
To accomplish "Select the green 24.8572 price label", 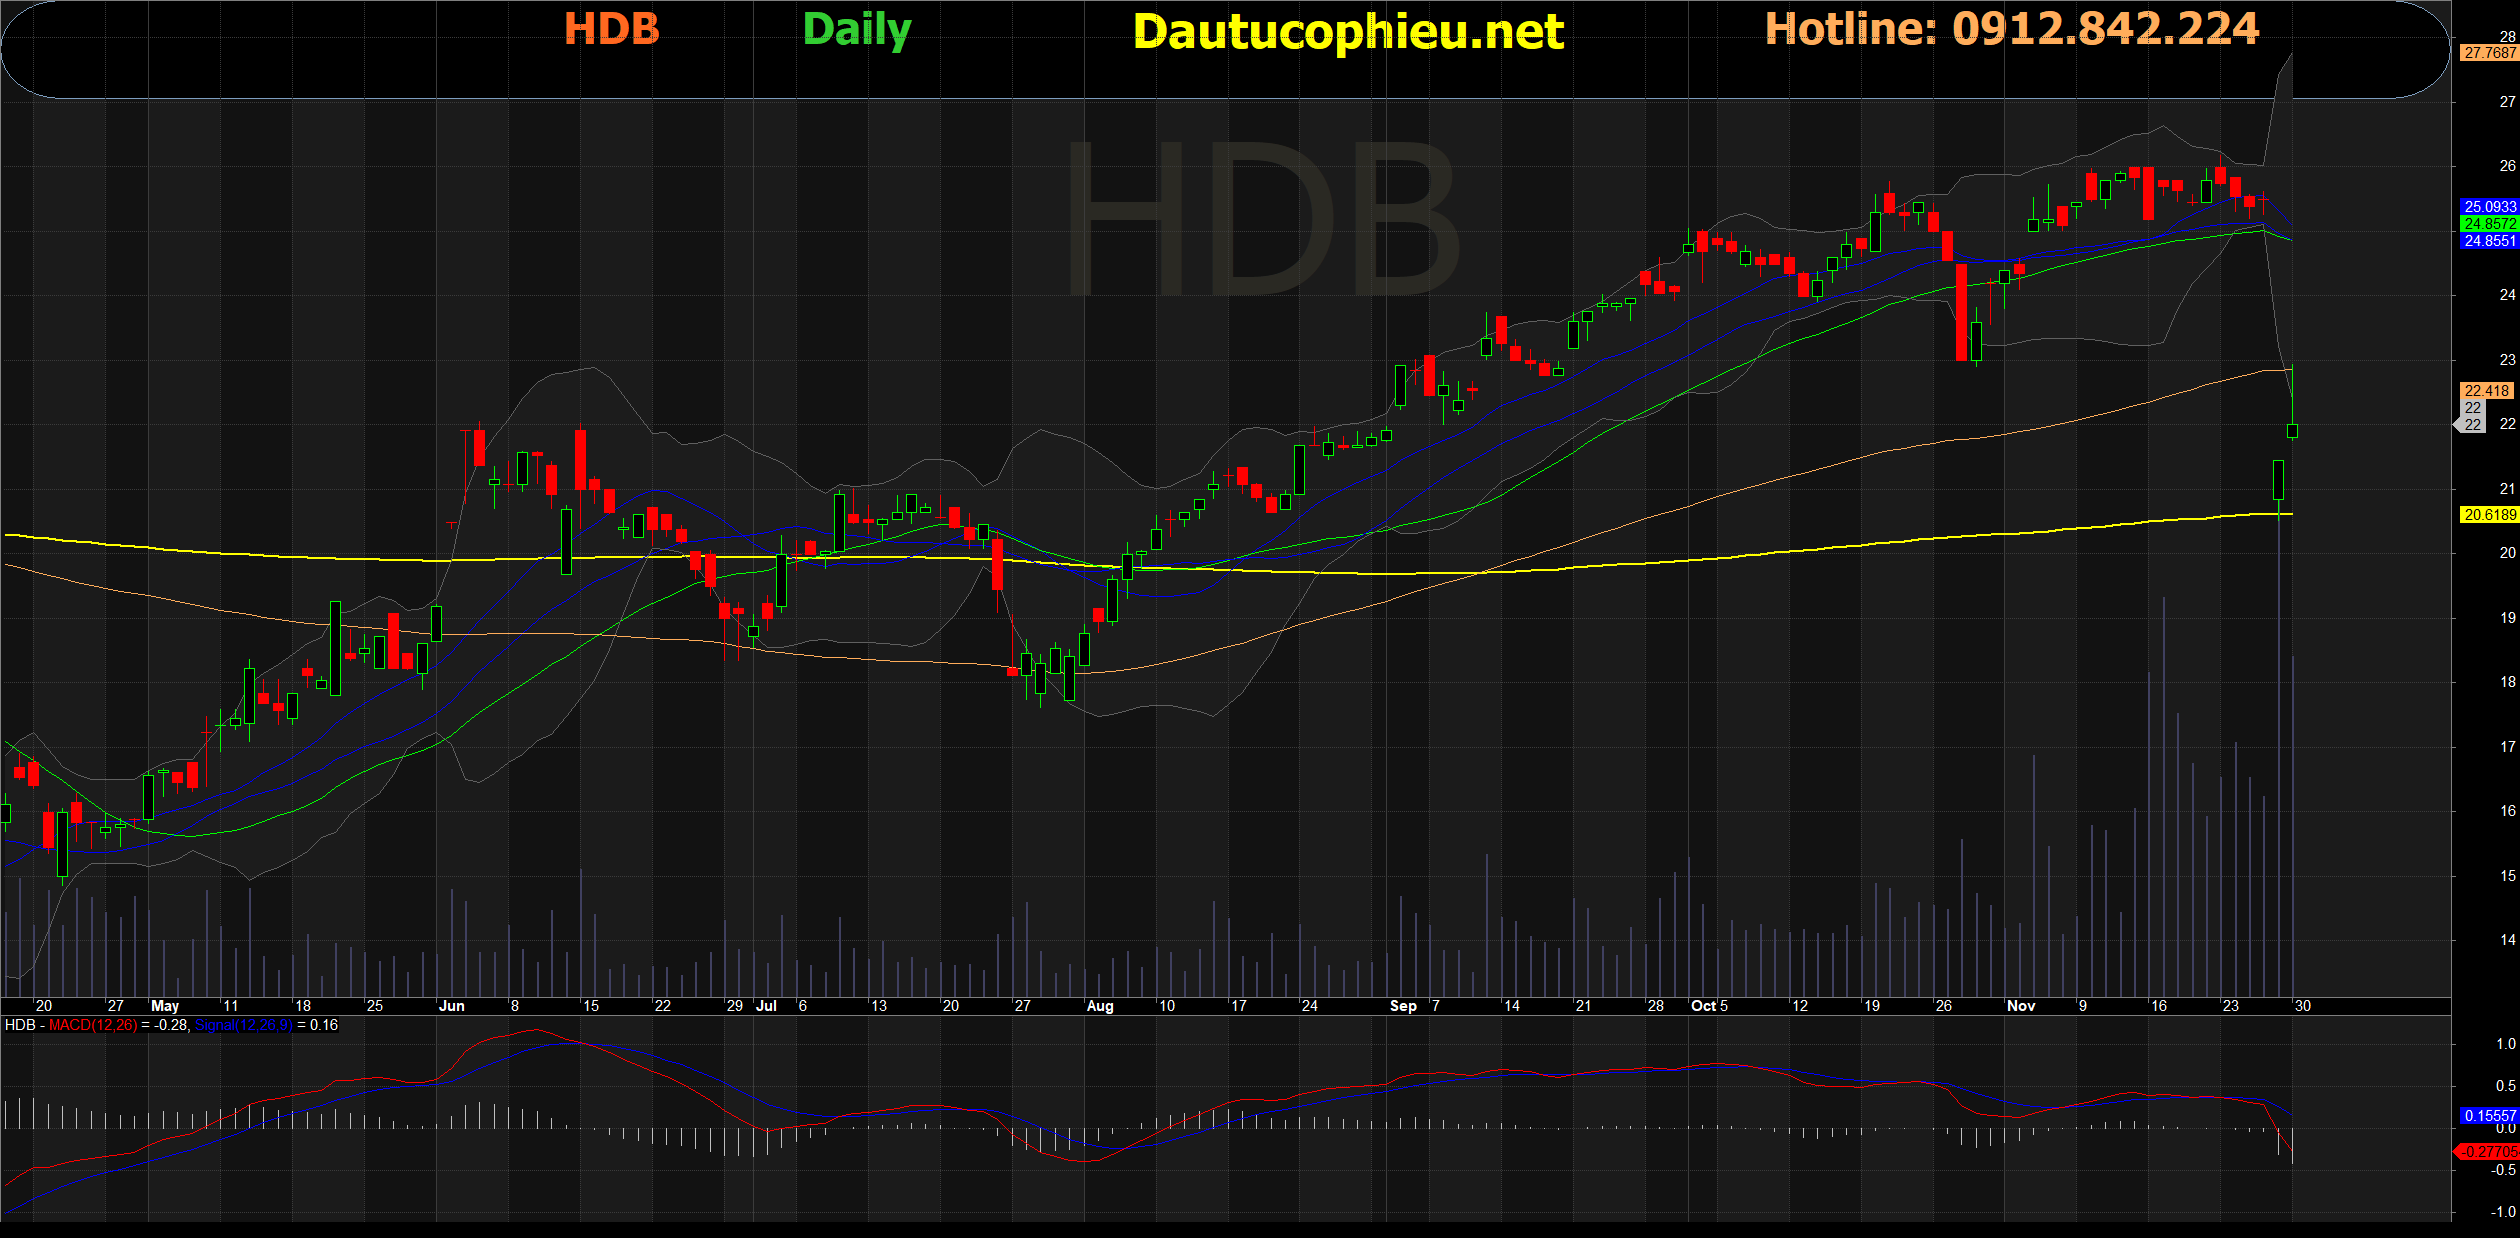I will [2489, 224].
